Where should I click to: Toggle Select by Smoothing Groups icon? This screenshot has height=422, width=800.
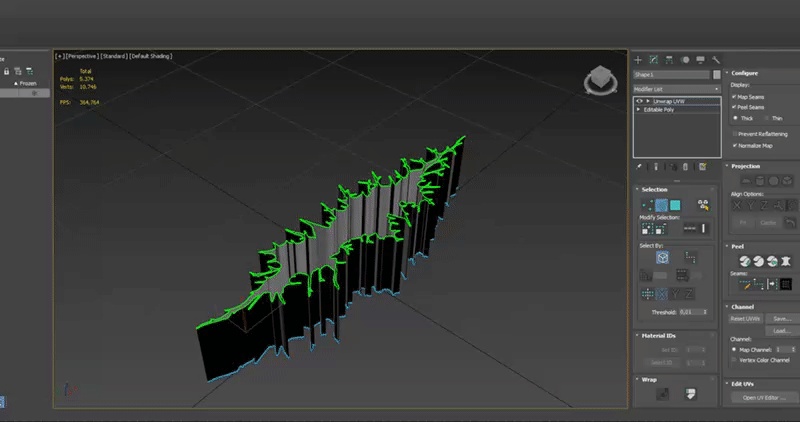(682, 276)
